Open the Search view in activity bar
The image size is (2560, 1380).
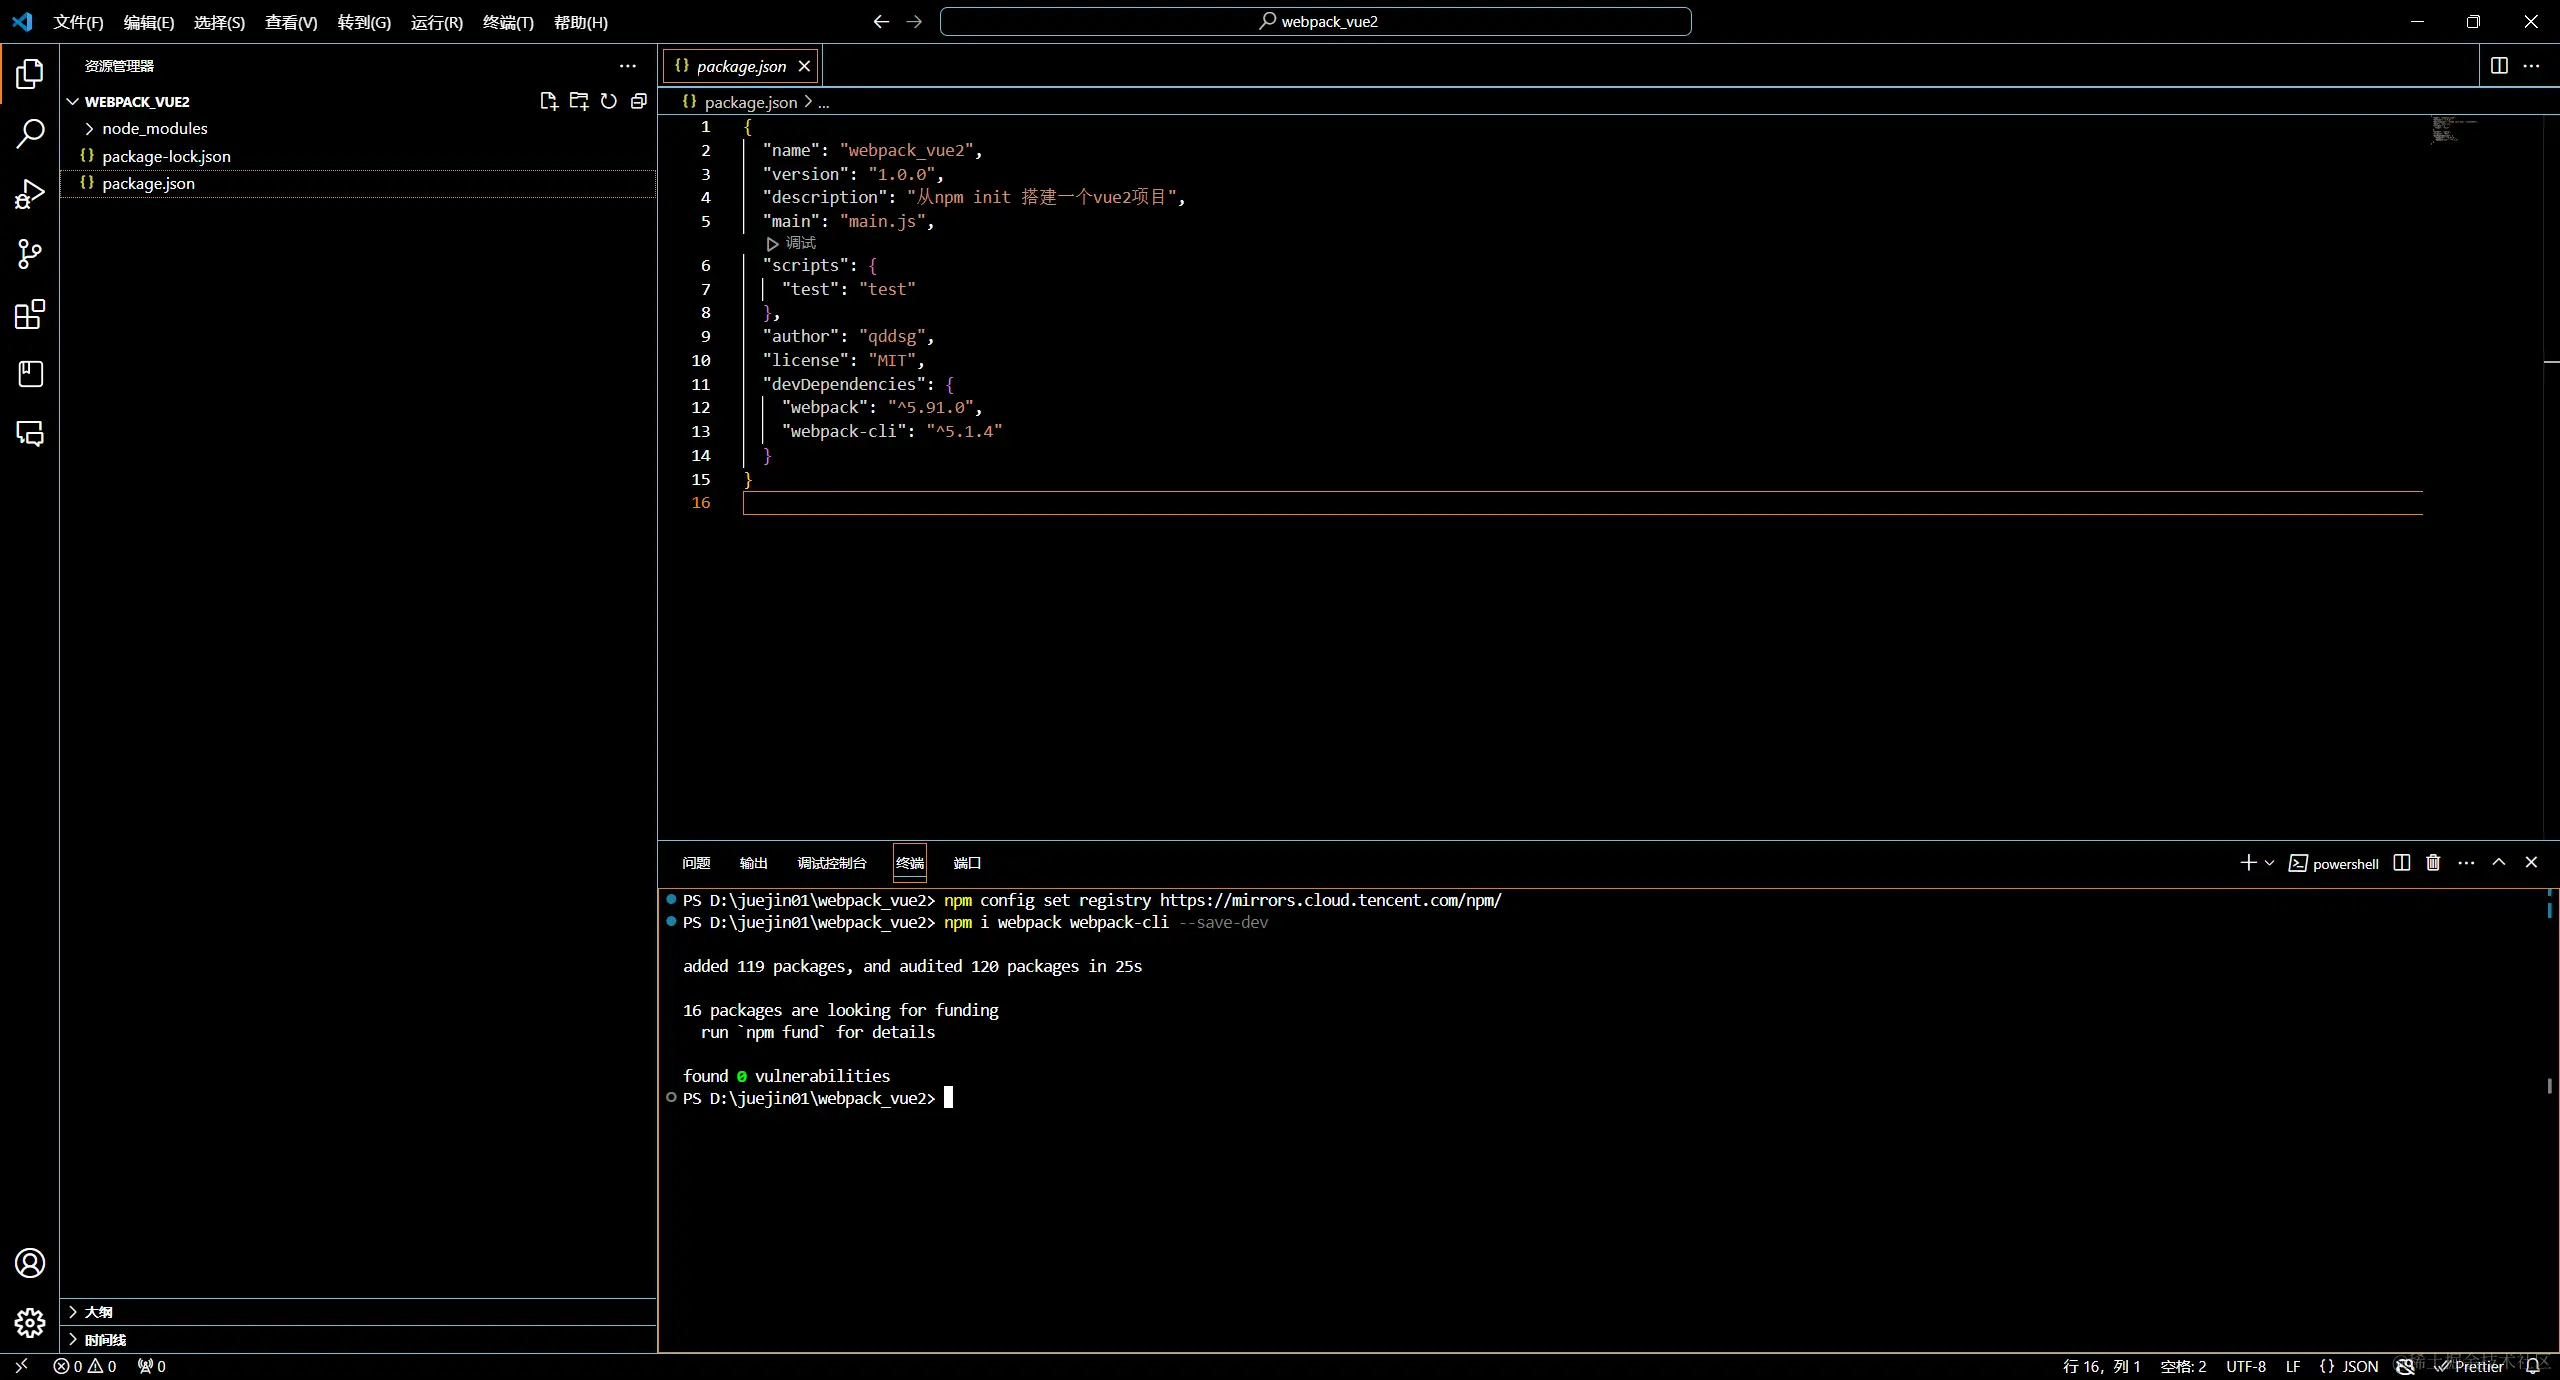coord(30,133)
